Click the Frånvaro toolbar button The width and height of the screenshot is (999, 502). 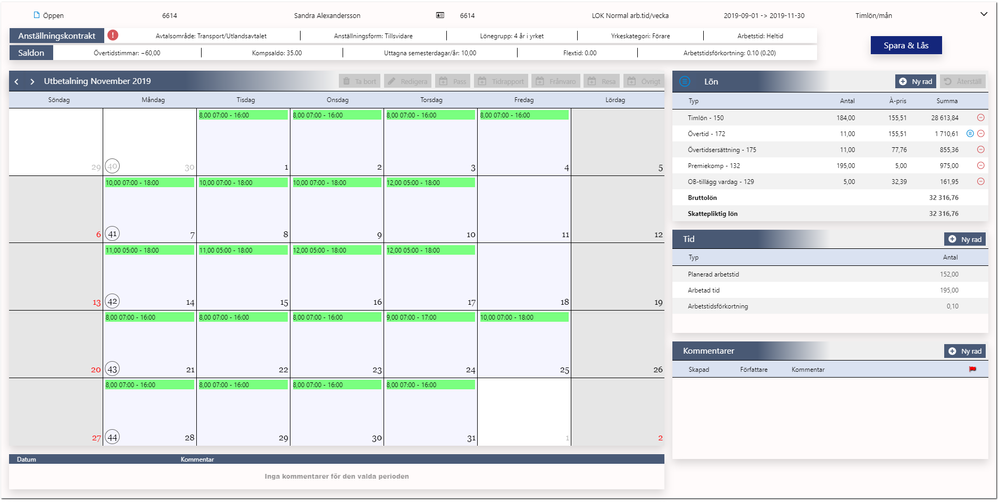tap(556, 82)
